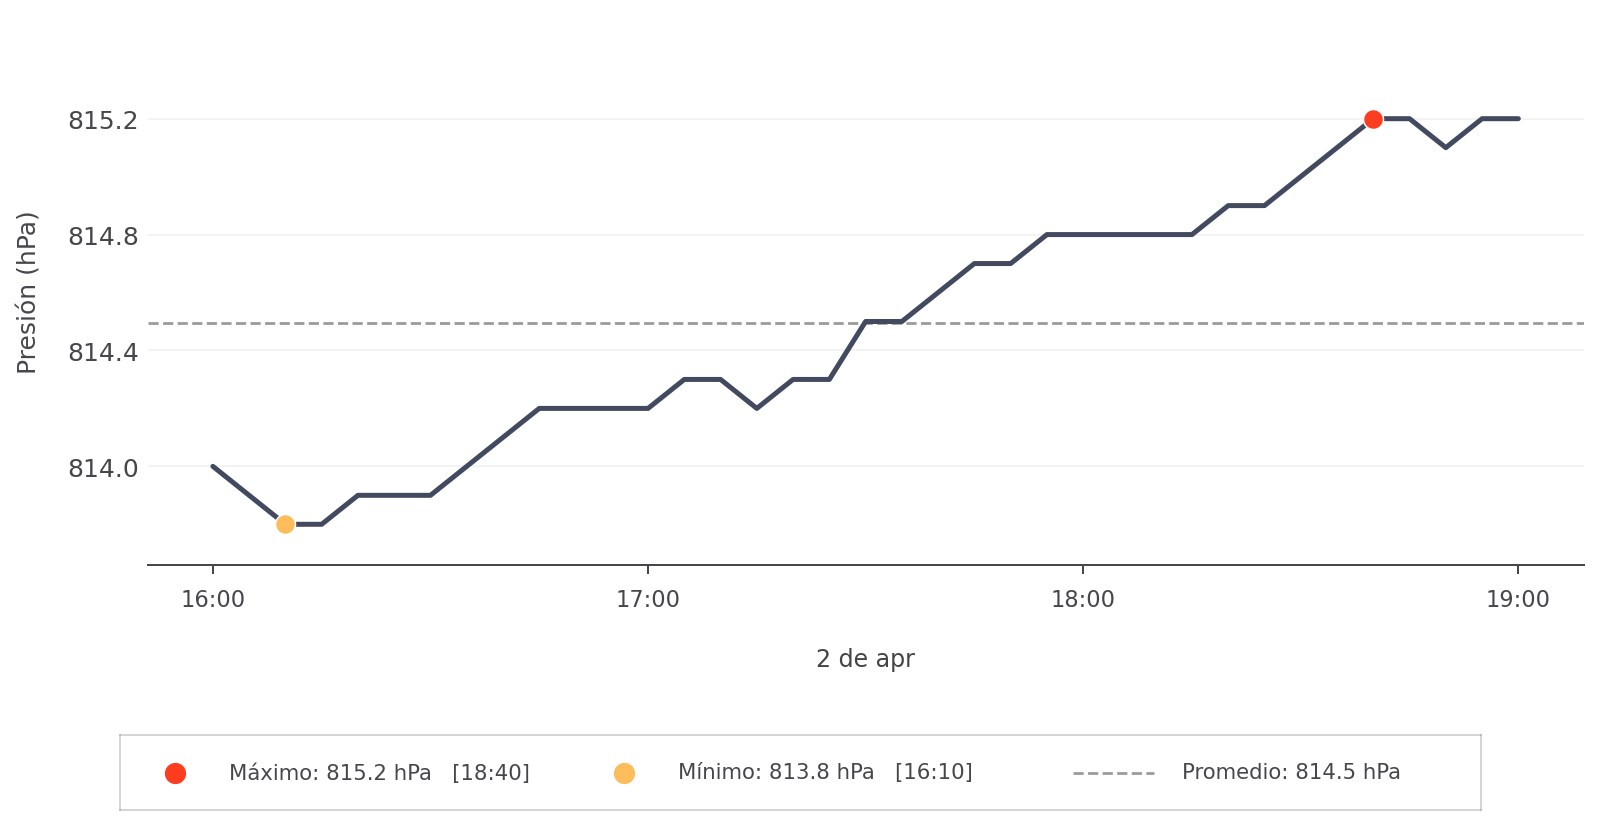This screenshot has height=828, width=1601.
Task: Click the 814.8 pressure axis label
Action: 103,237
